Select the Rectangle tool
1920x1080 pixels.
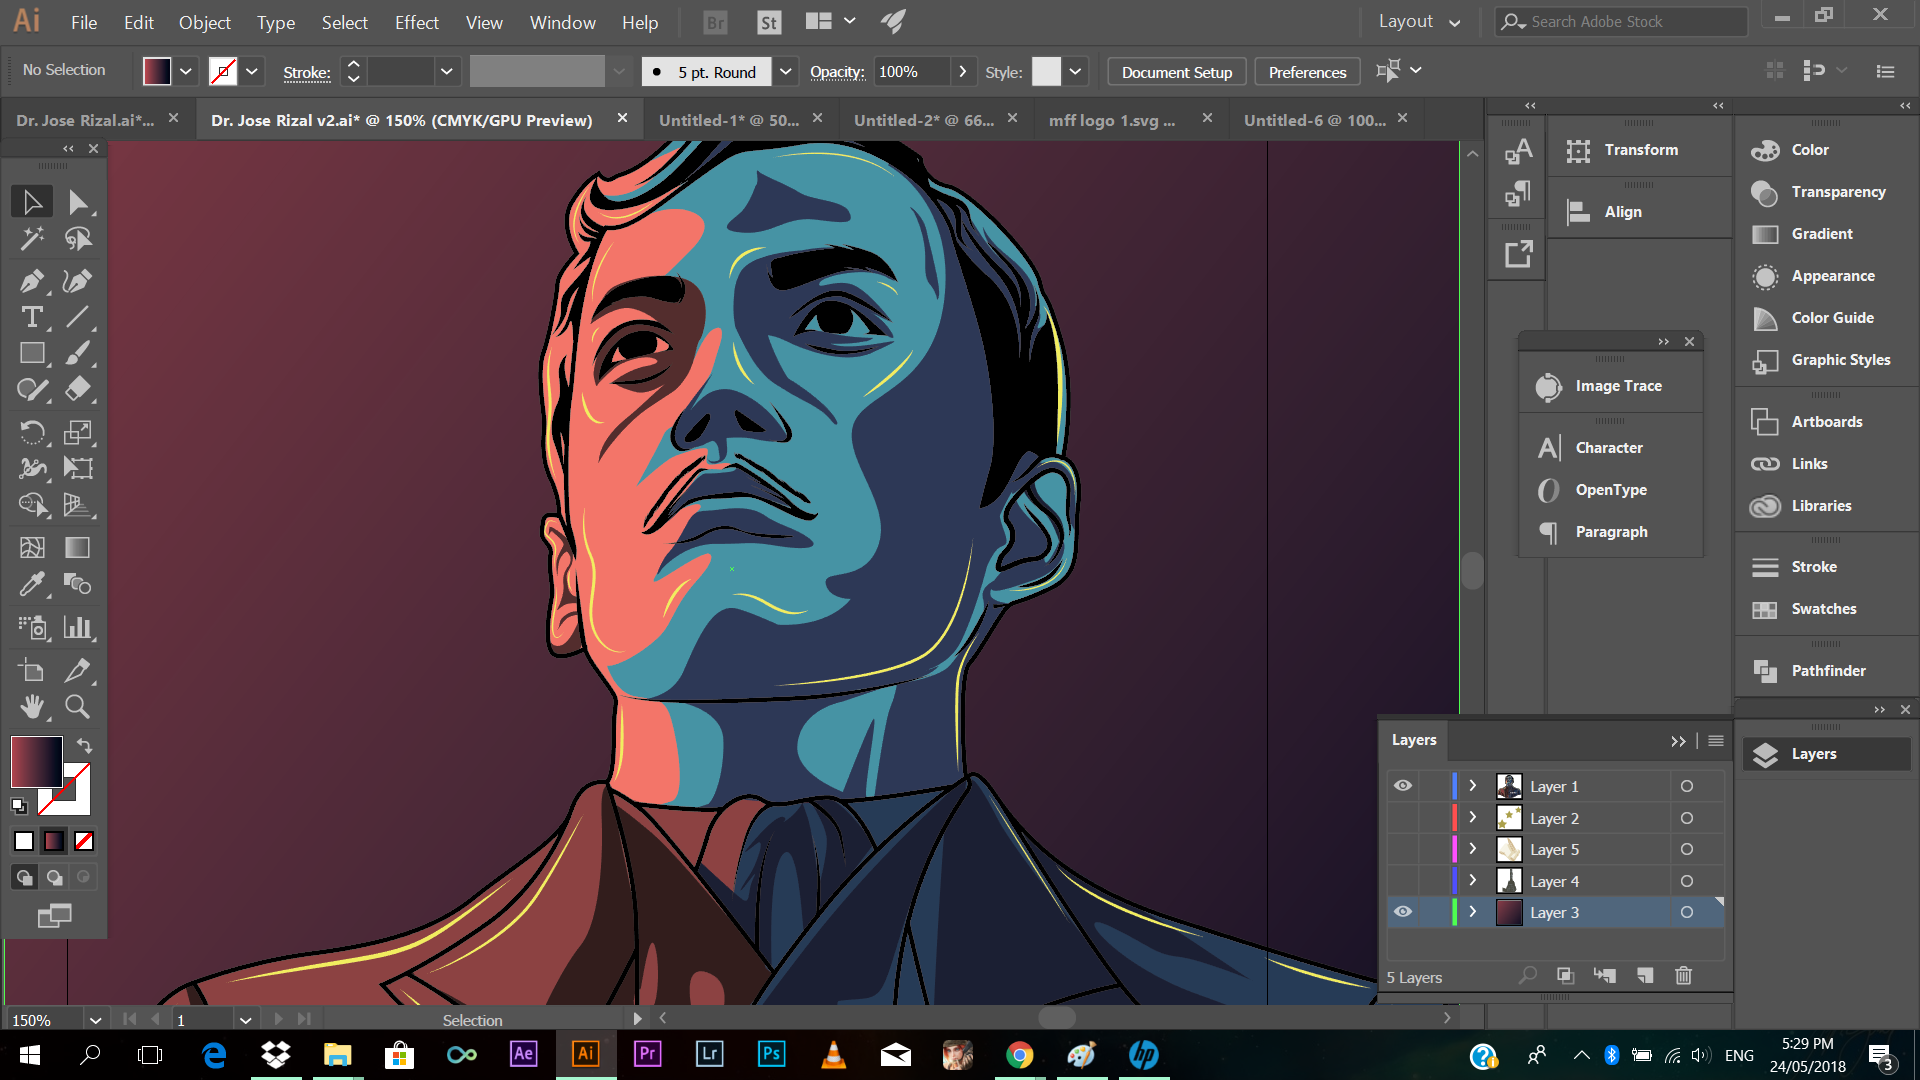[32, 353]
